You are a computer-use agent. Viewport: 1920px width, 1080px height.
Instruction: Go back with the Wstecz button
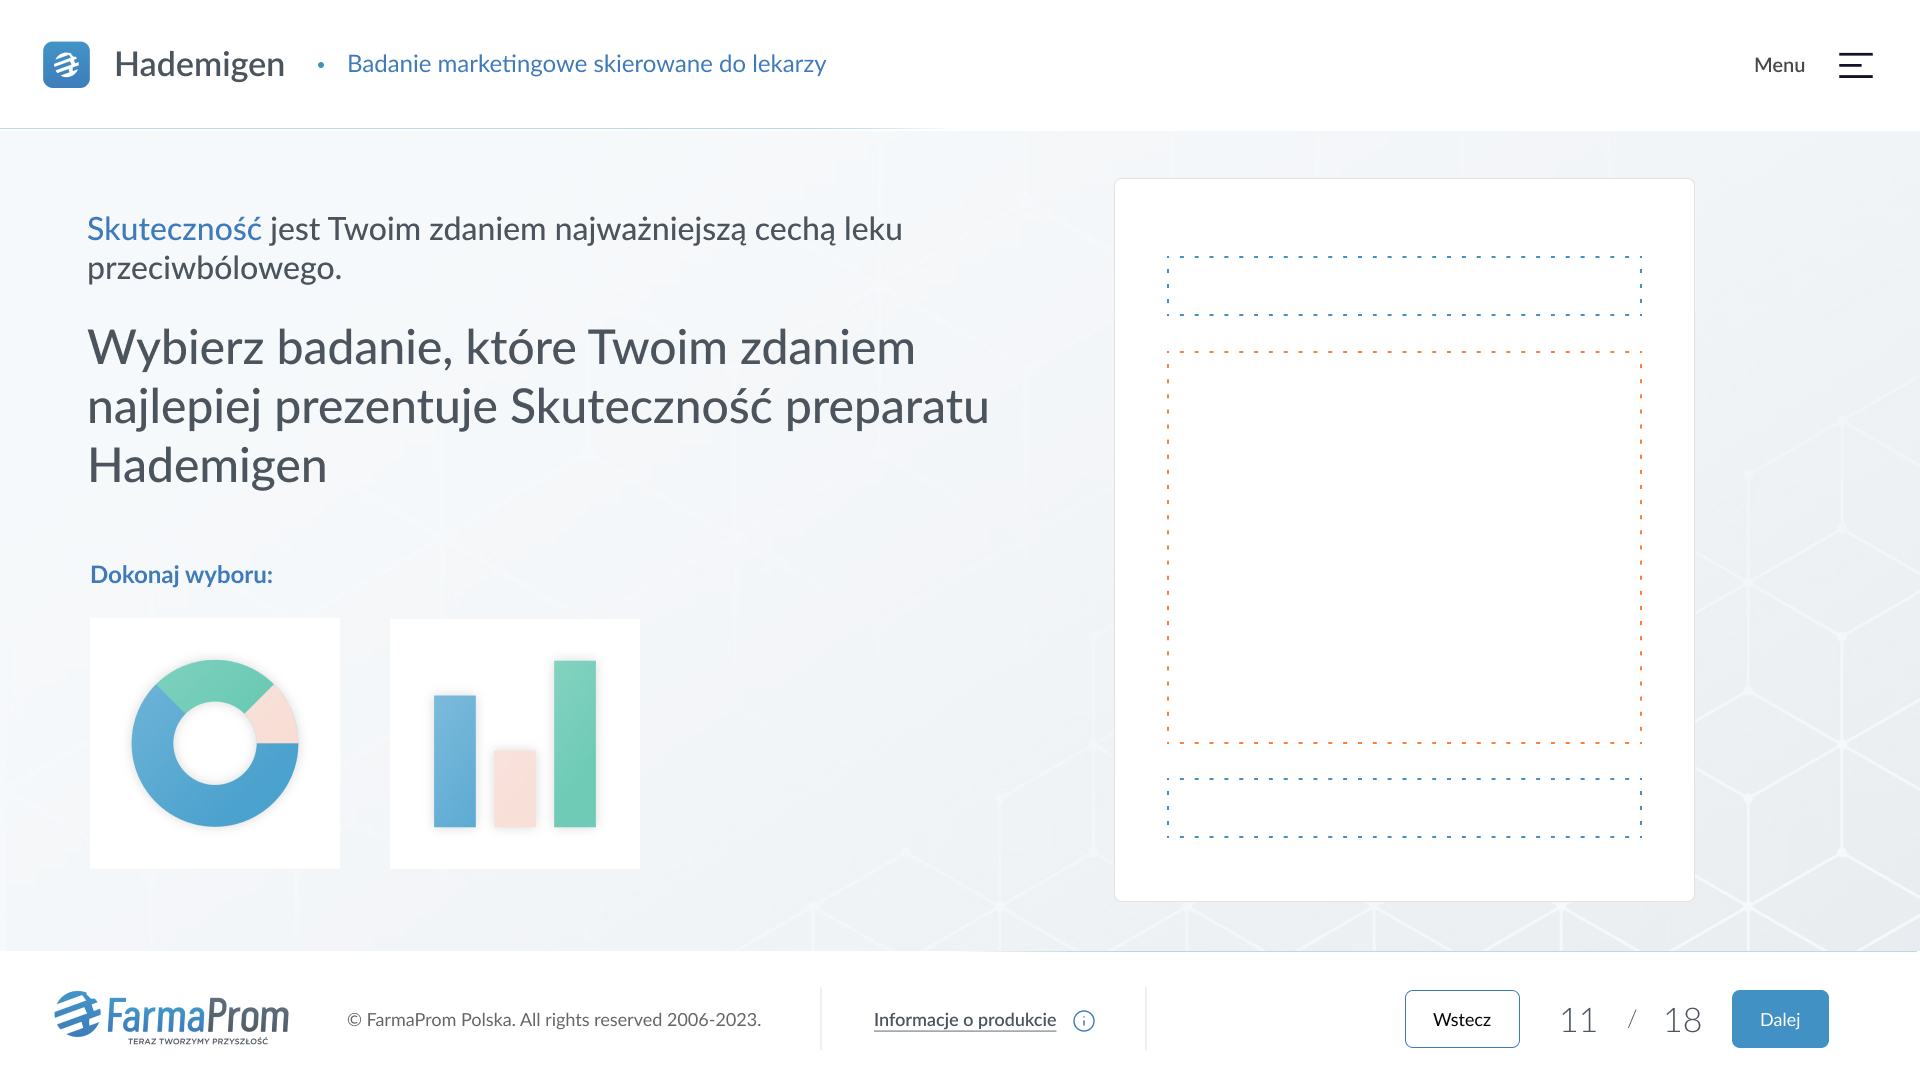pos(1462,1019)
